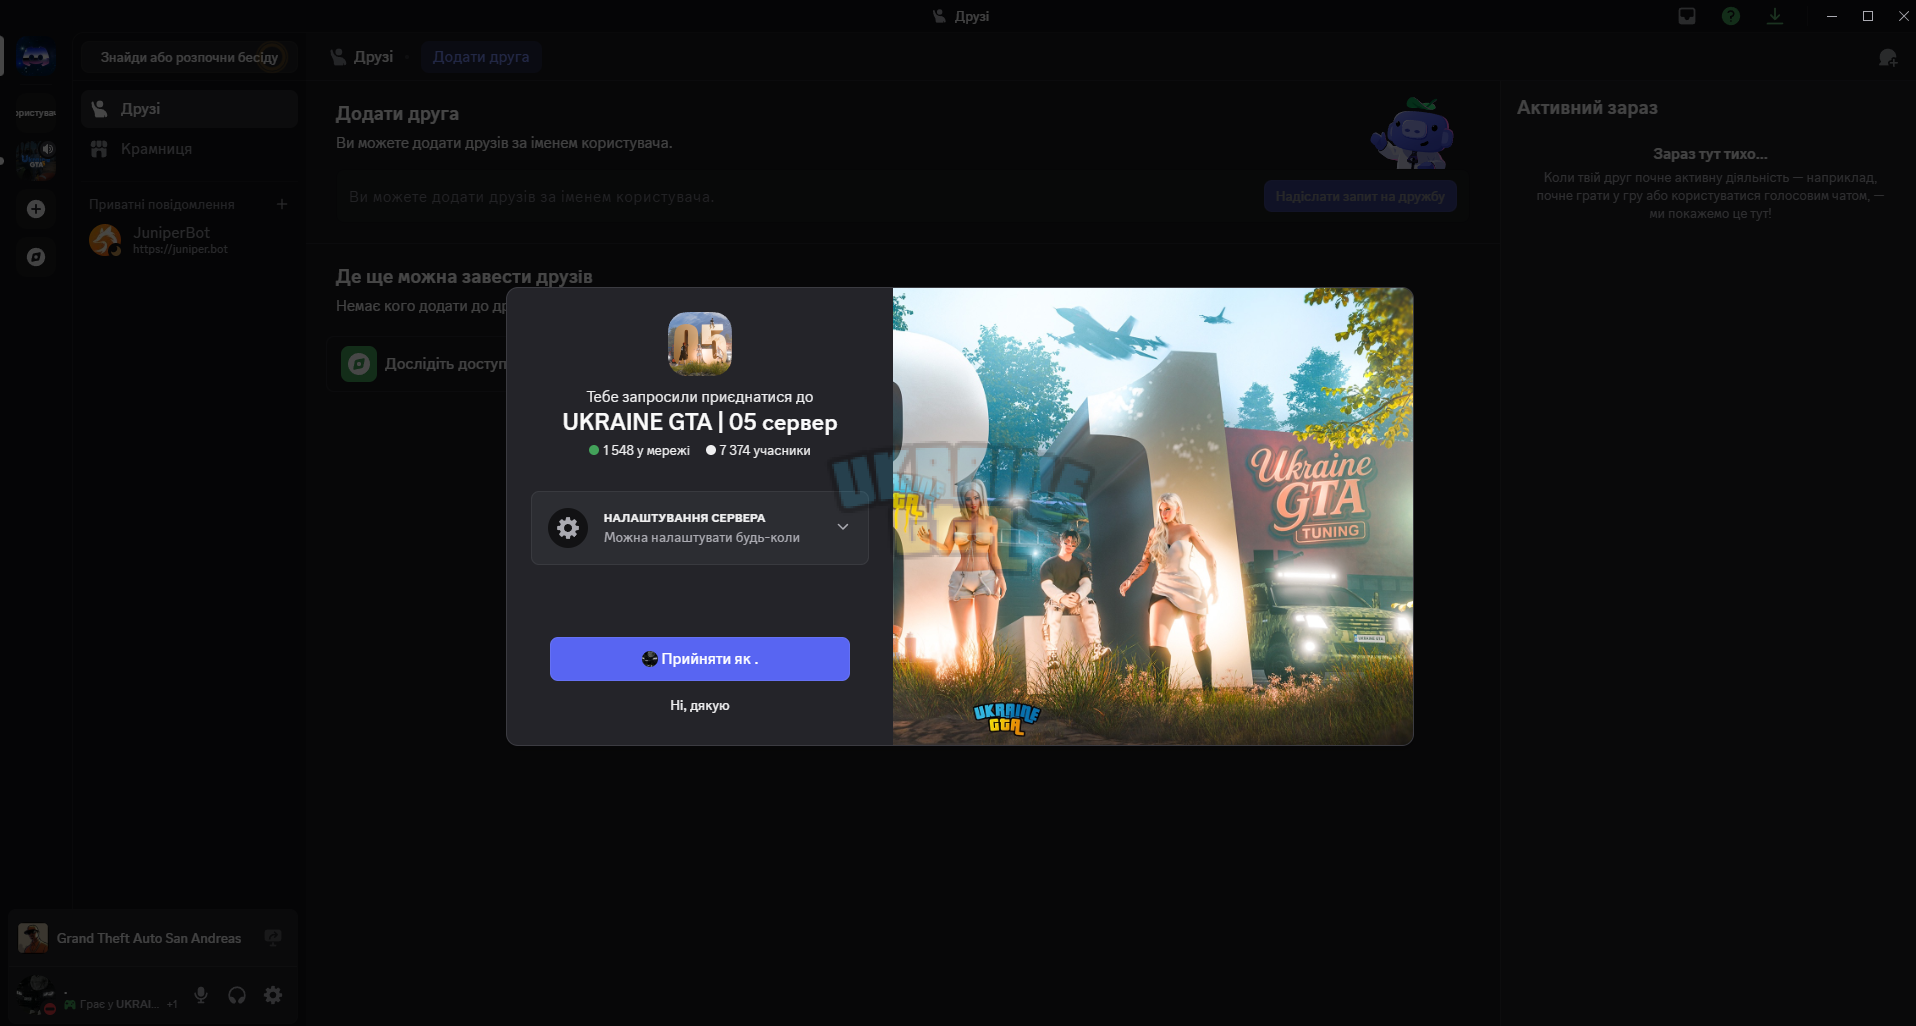Toggle microphone mute in user panel
1916x1026 pixels.
pyautogui.click(x=201, y=995)
